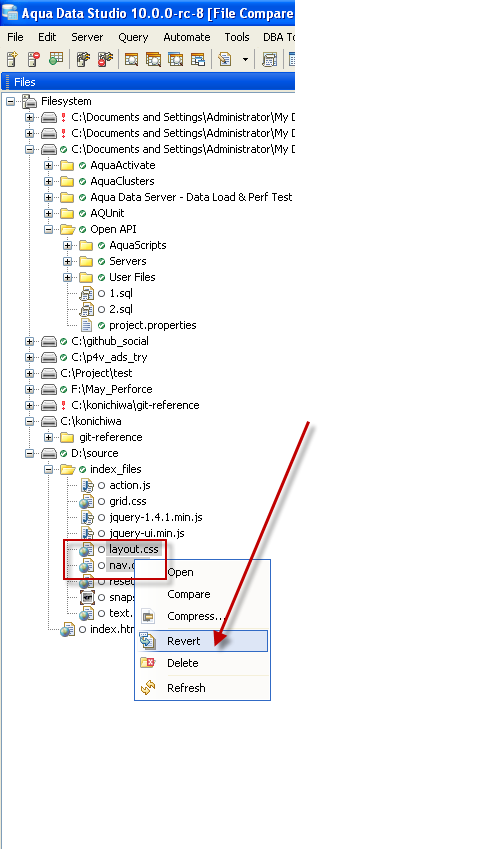Viewport: 490px width, 849px height.
Task: Select the 'git-reference' folder under C:\konichiwa
Action: [111, 437]
